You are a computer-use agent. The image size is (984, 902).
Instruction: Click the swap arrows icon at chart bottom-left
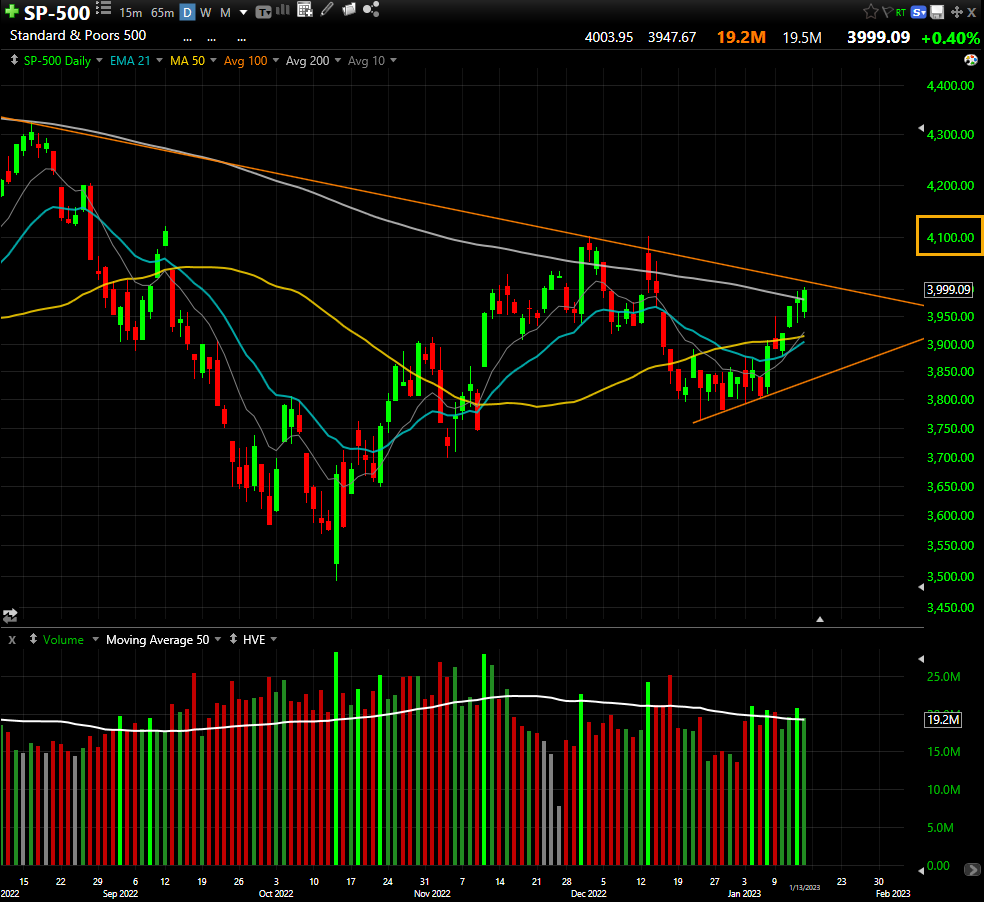click(9, 615)
